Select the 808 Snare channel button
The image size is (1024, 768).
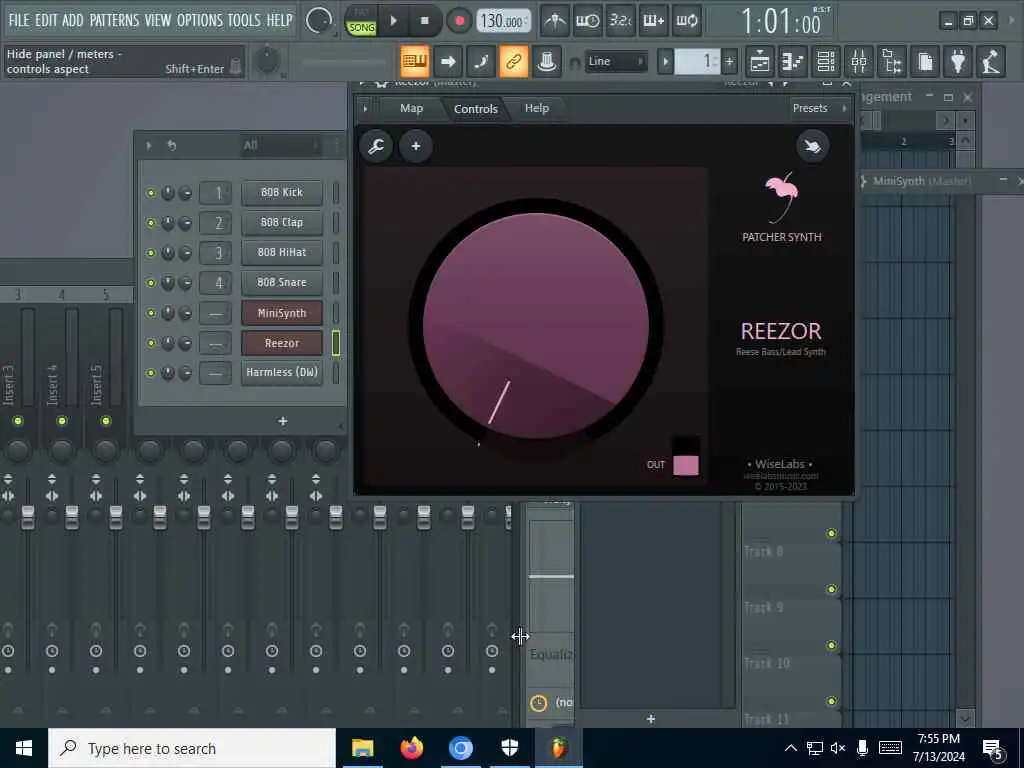point(282,283)
